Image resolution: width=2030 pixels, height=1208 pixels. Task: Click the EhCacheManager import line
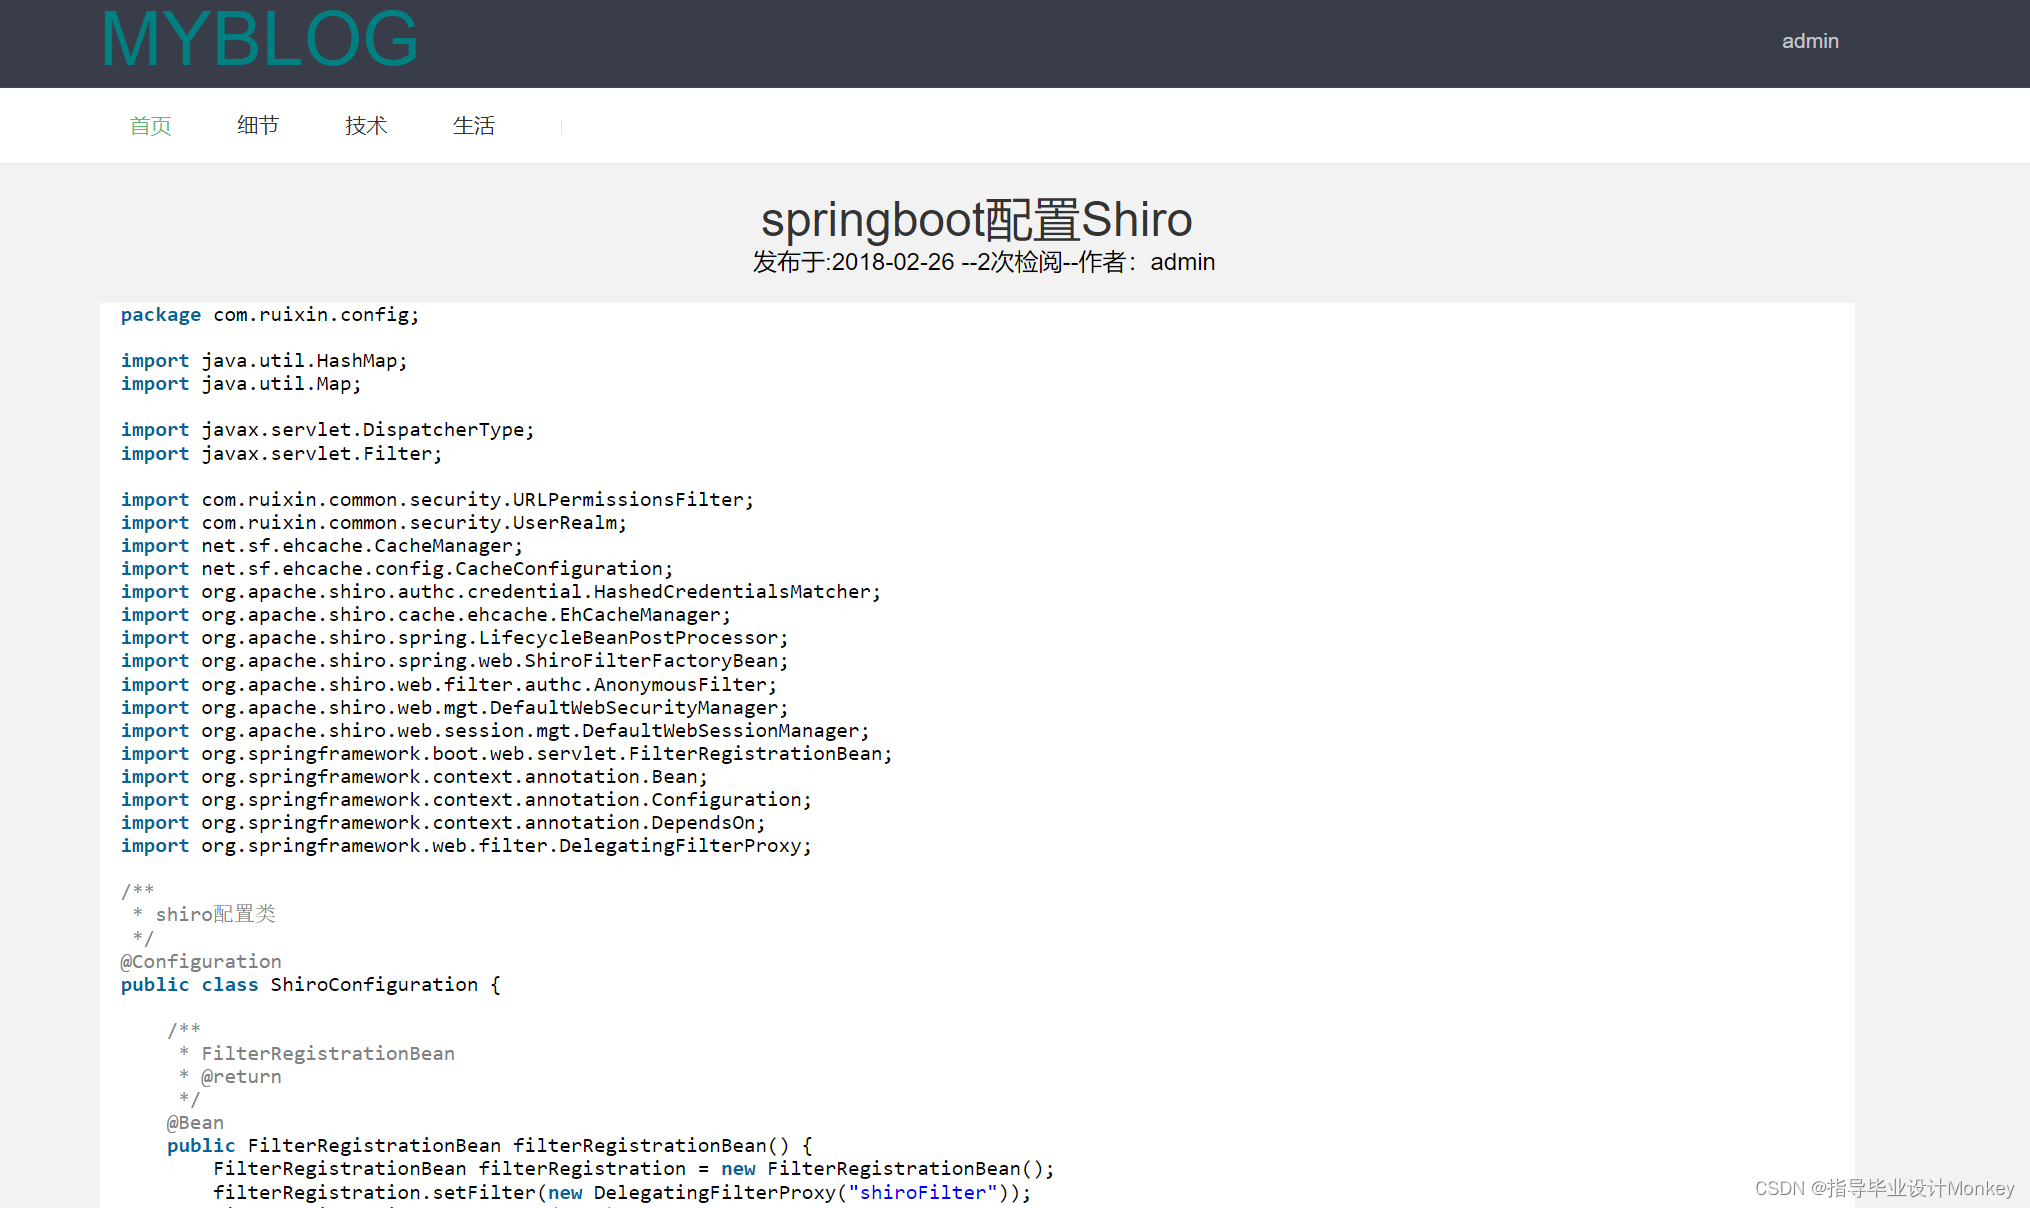[426, 615]
